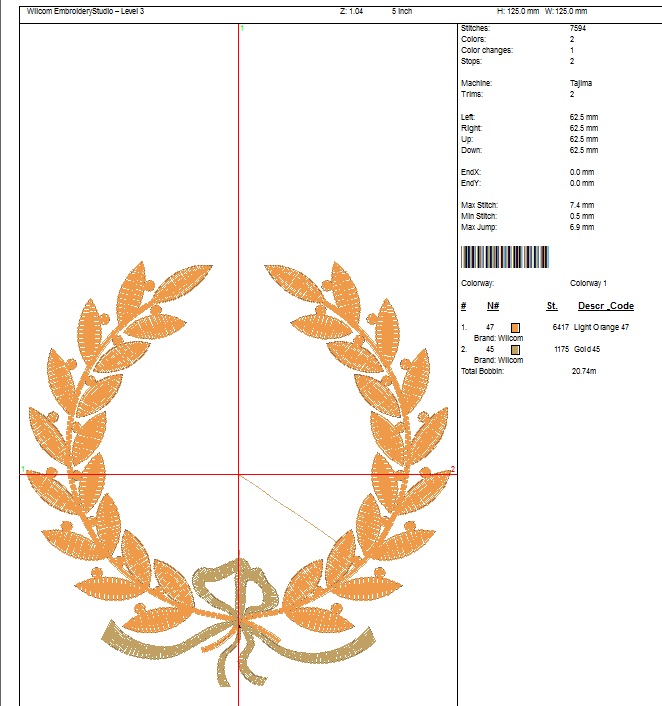662x706 pixels.
Task: Click the Gold 45 color swatch
Action: 516,350
